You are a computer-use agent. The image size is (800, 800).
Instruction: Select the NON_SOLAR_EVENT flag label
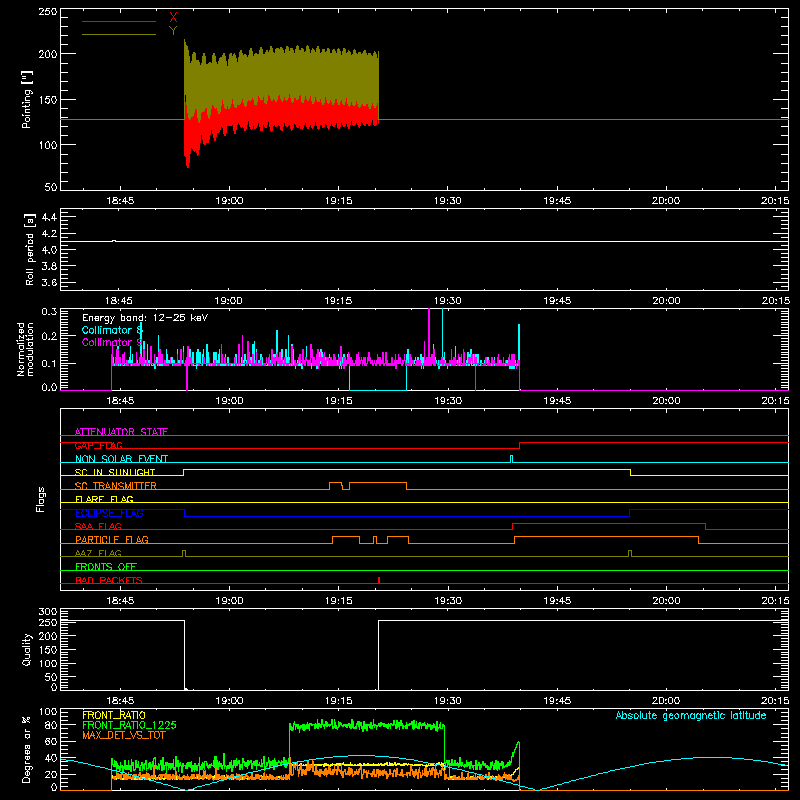pos(121,459)
